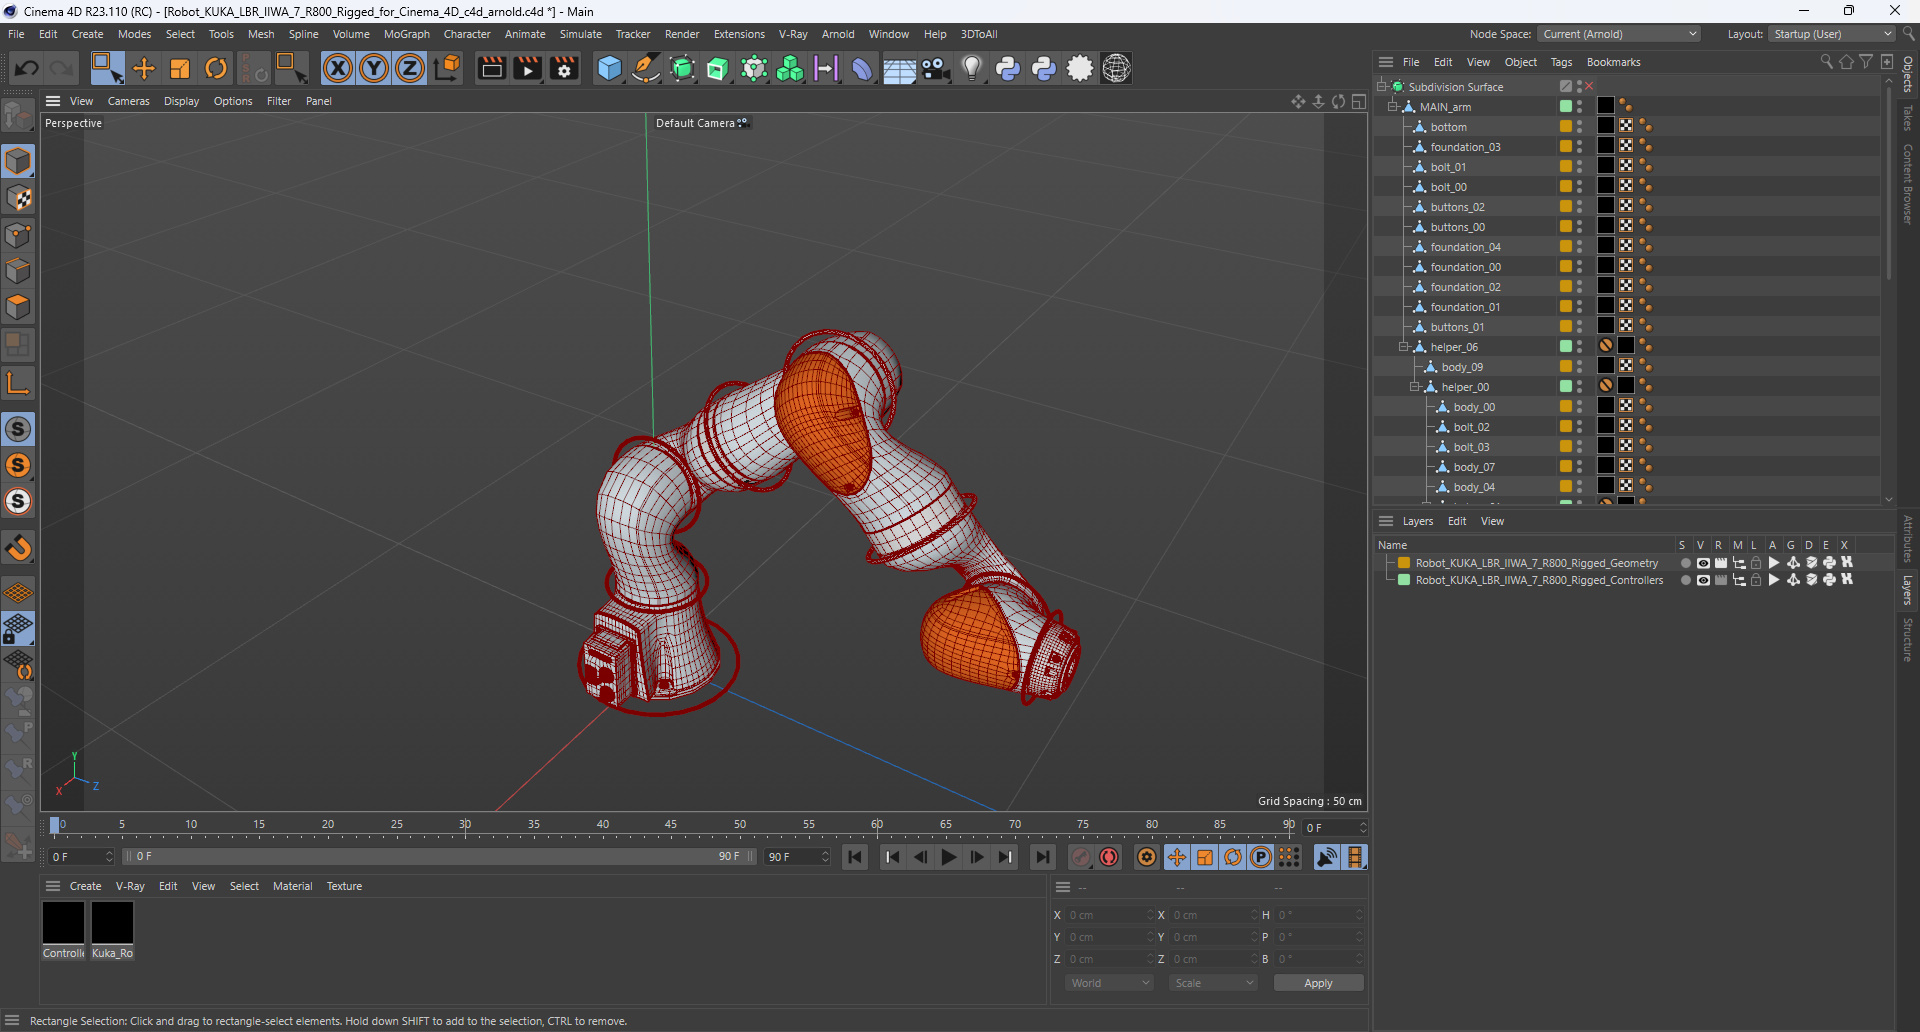The image size is (1920, 1032).
Task: Select the Kuka_Ro material thumbnail
Action: [x=112, y=923]
